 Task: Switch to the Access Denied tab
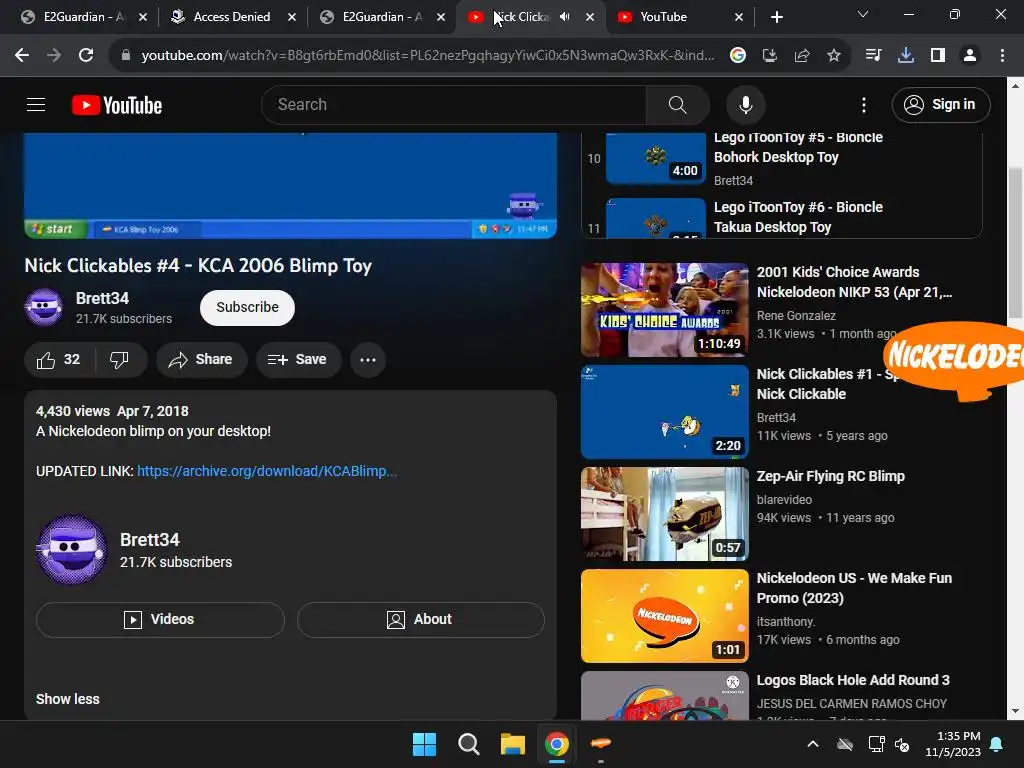[234, 17]
